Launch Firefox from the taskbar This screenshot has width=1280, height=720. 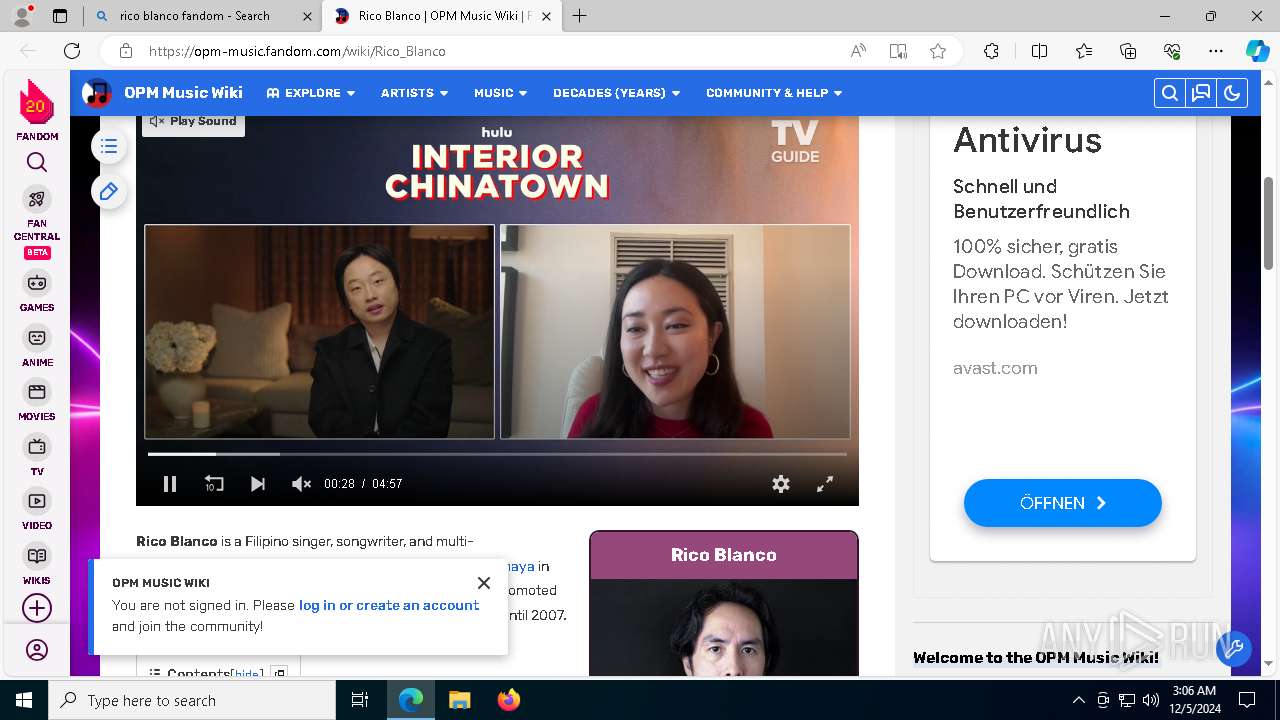(508, 700)
